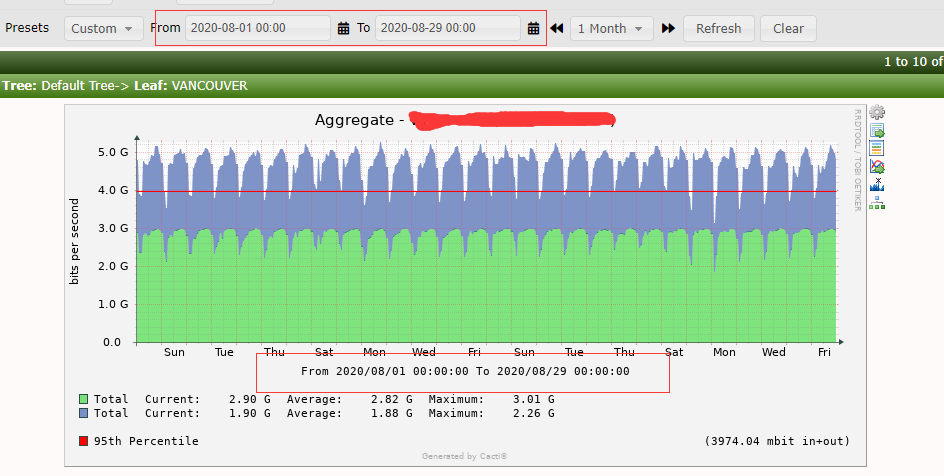The image size is (944, 476).
Task: Click the '95th Percentile' legend label
Action: point(146,441)
